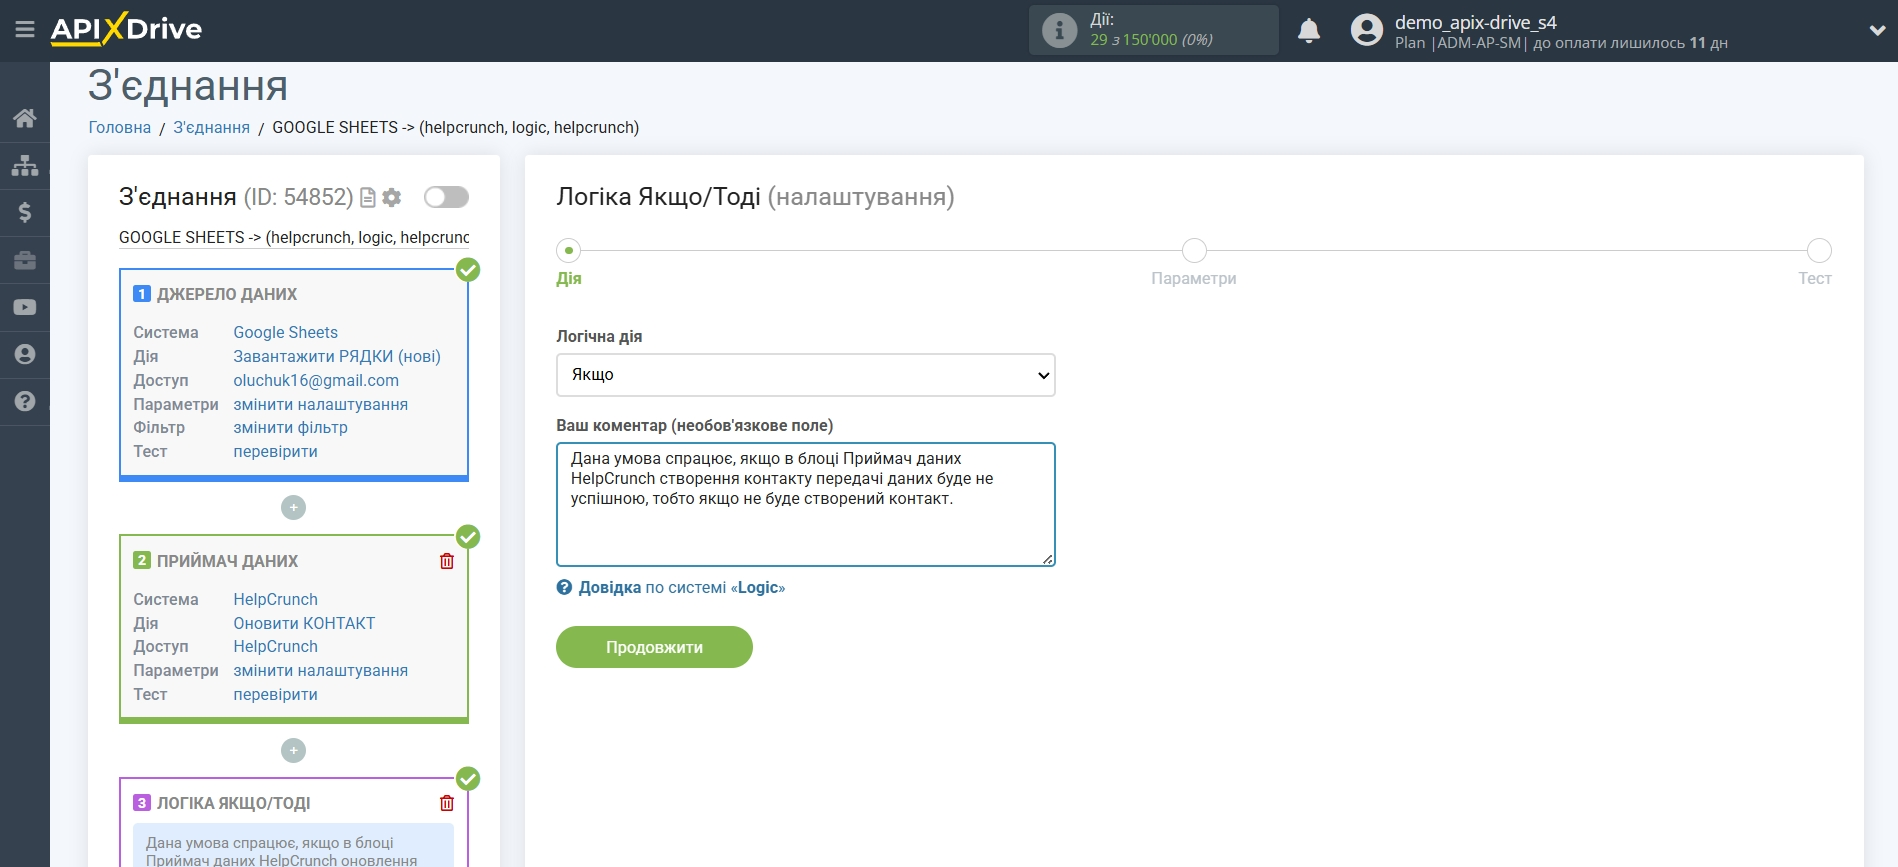This screenshot has width=1898, height=867.
Task: Click the Продовжити button
Action: 654,647
